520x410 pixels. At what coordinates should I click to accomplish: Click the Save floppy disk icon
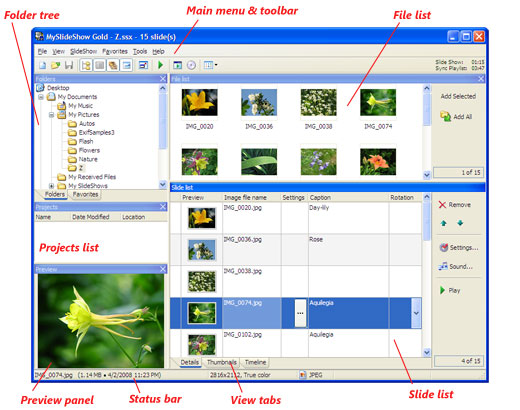pyautogui.click(x=69, y=65)
